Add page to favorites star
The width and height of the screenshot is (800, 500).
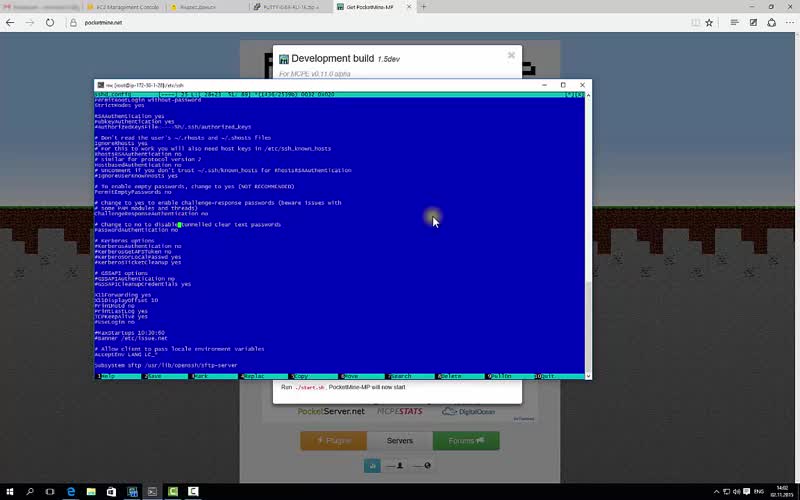click(709, 22)
